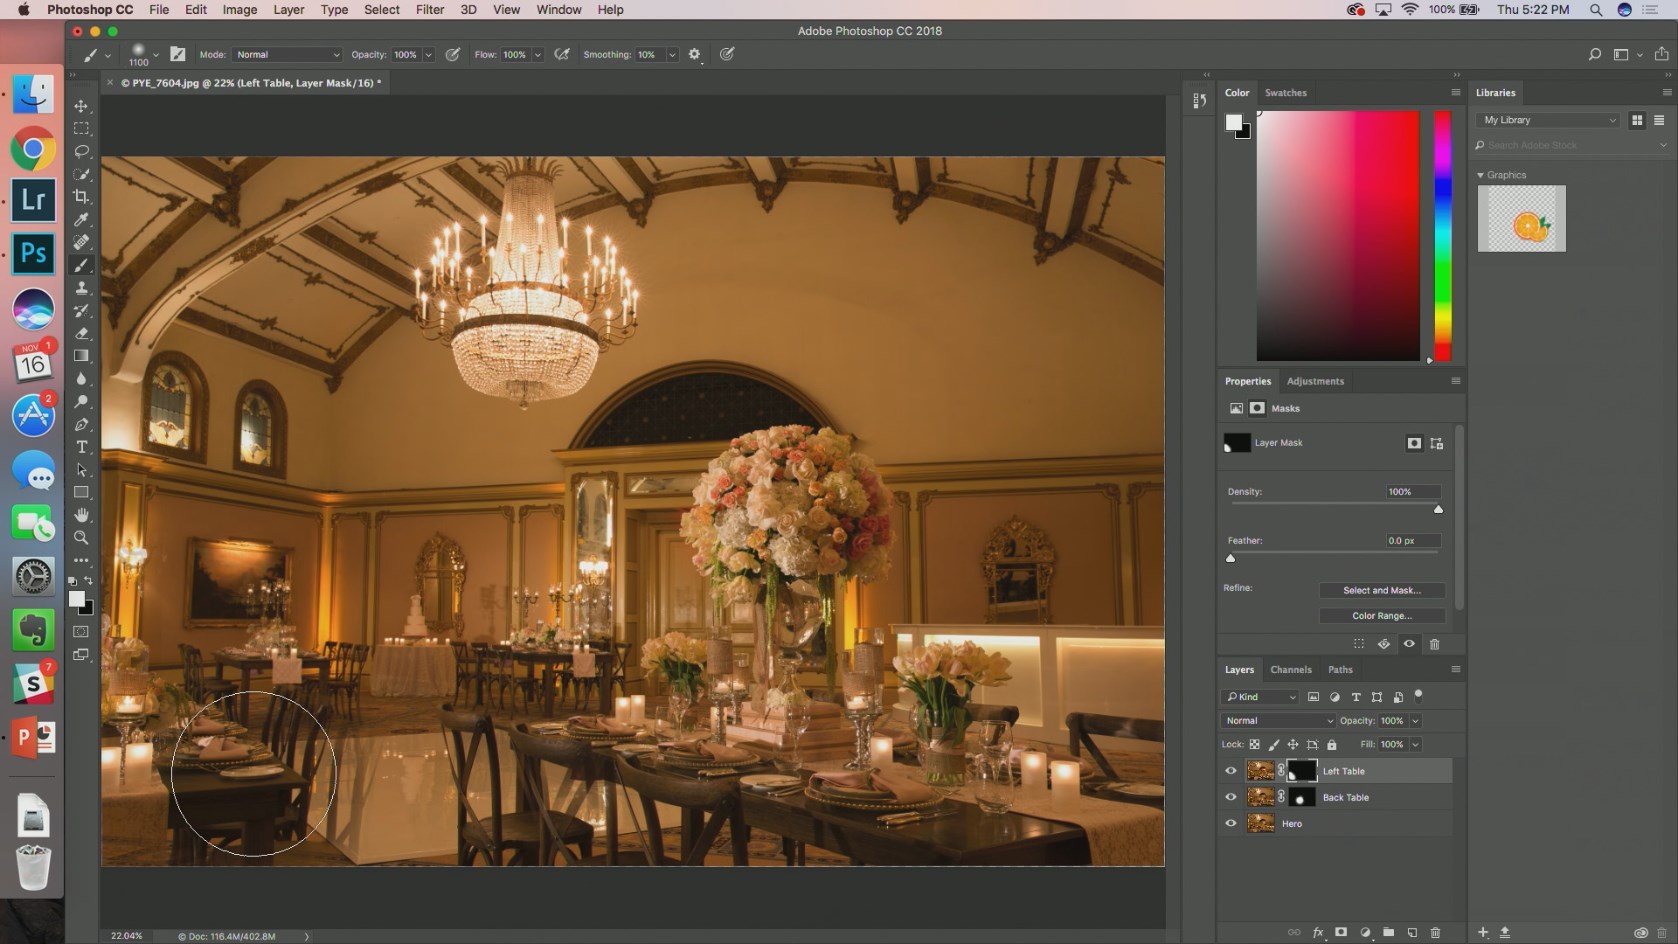This screenshot has width=1678, height=944.
Task: Open brush smoothing options gear
Action: (695, 55)
